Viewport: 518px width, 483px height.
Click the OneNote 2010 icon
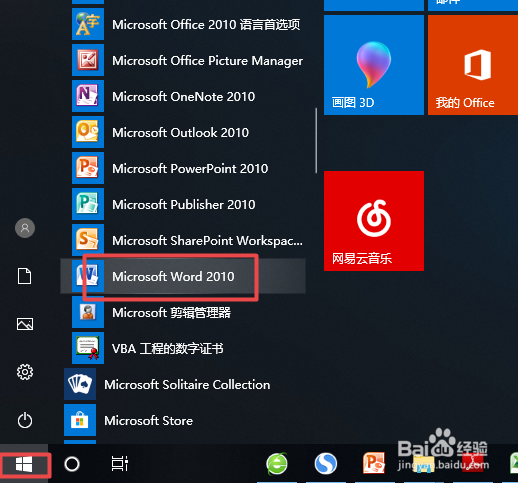[x=88, y=96]
